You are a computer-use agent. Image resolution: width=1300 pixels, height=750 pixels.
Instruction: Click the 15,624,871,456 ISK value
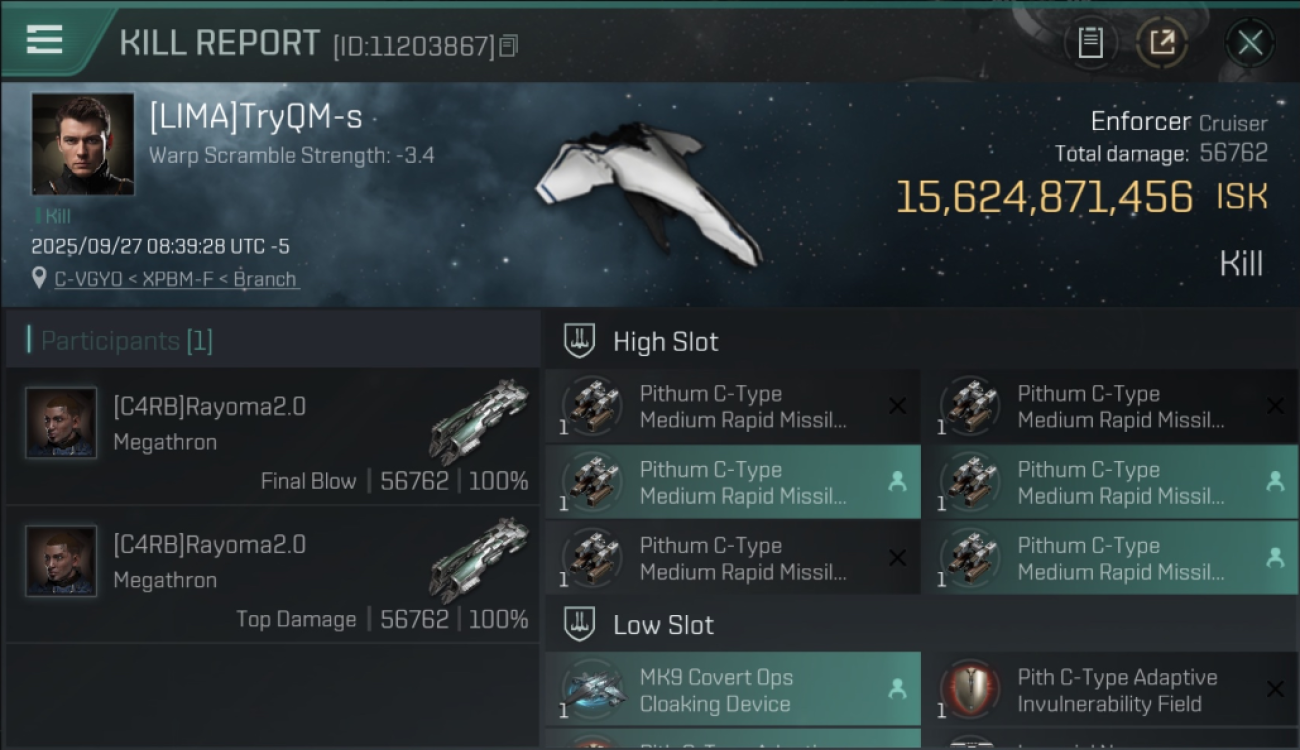tap(1044, 197)
